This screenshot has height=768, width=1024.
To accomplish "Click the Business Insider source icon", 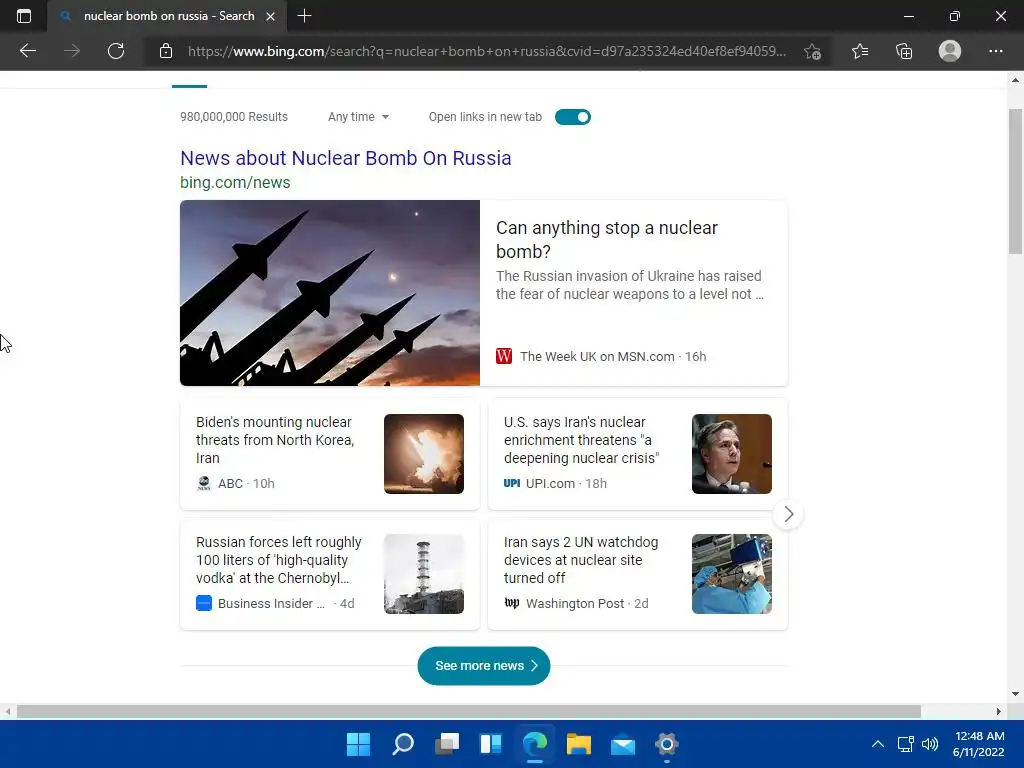I will pyautogui.click(x=204, y=603).
